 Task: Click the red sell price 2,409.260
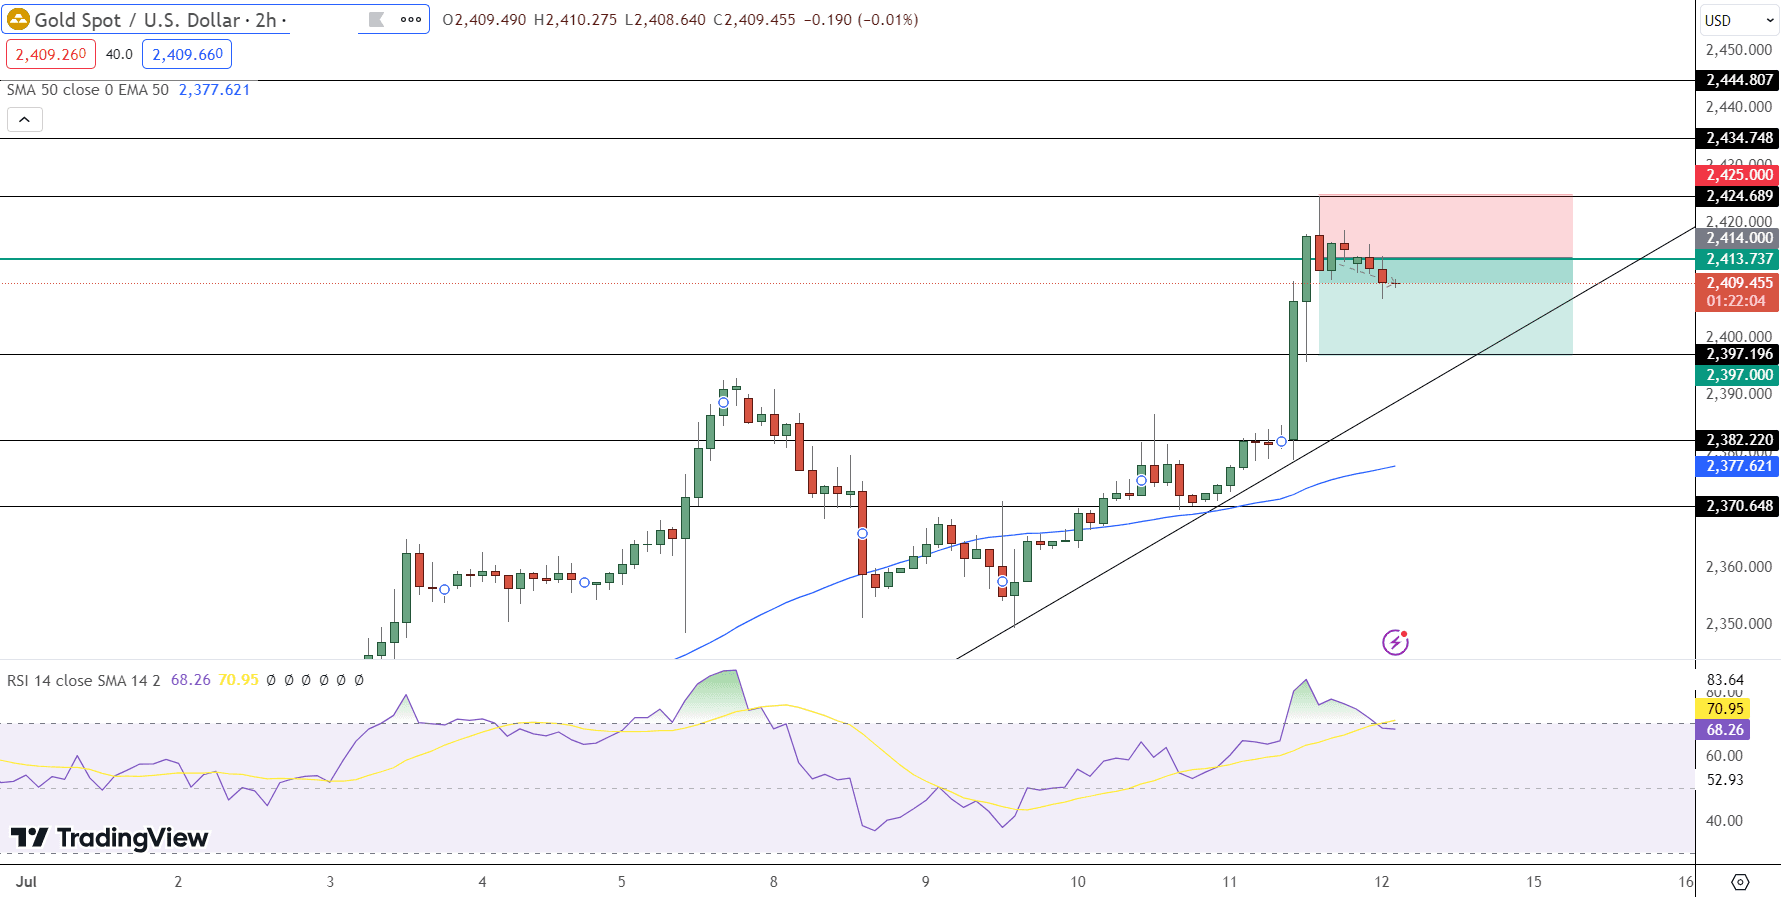[51, 54]
